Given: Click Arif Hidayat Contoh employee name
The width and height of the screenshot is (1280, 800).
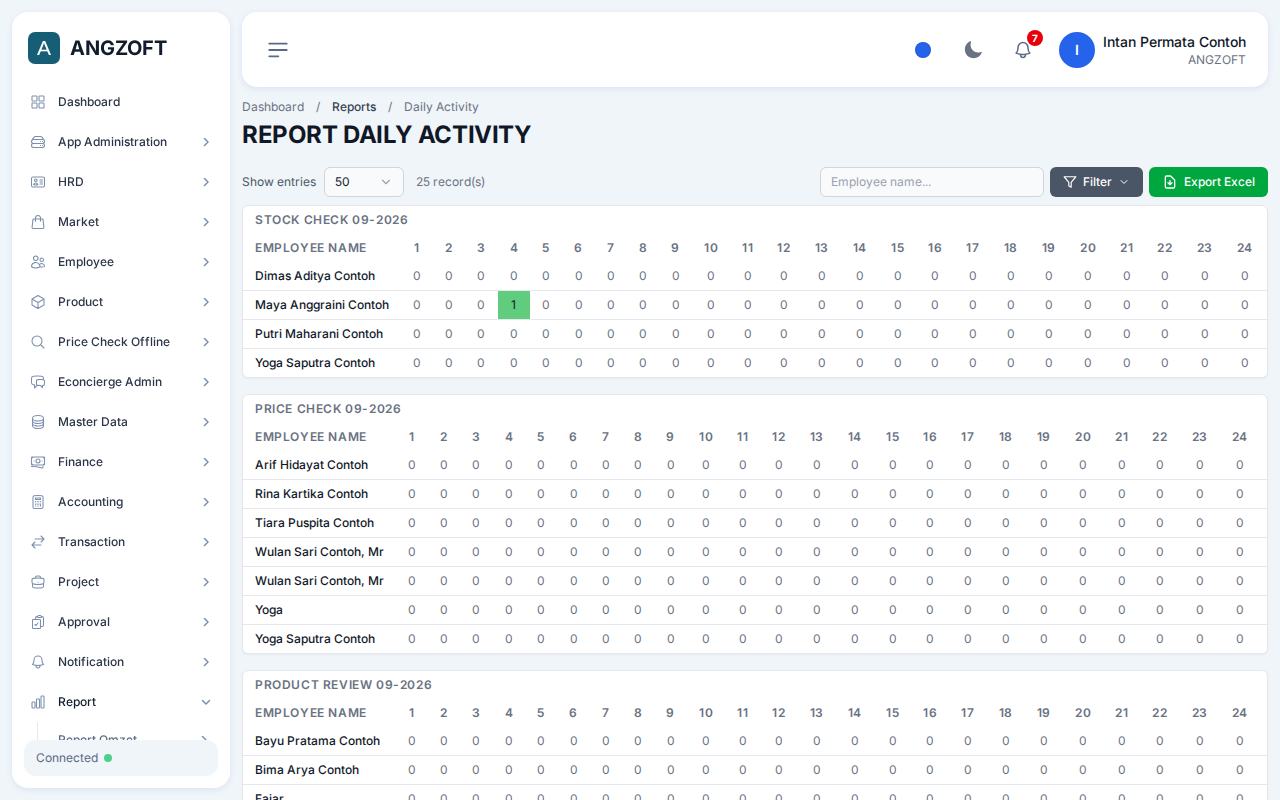Looking at the screenshot, I should 311,465.
